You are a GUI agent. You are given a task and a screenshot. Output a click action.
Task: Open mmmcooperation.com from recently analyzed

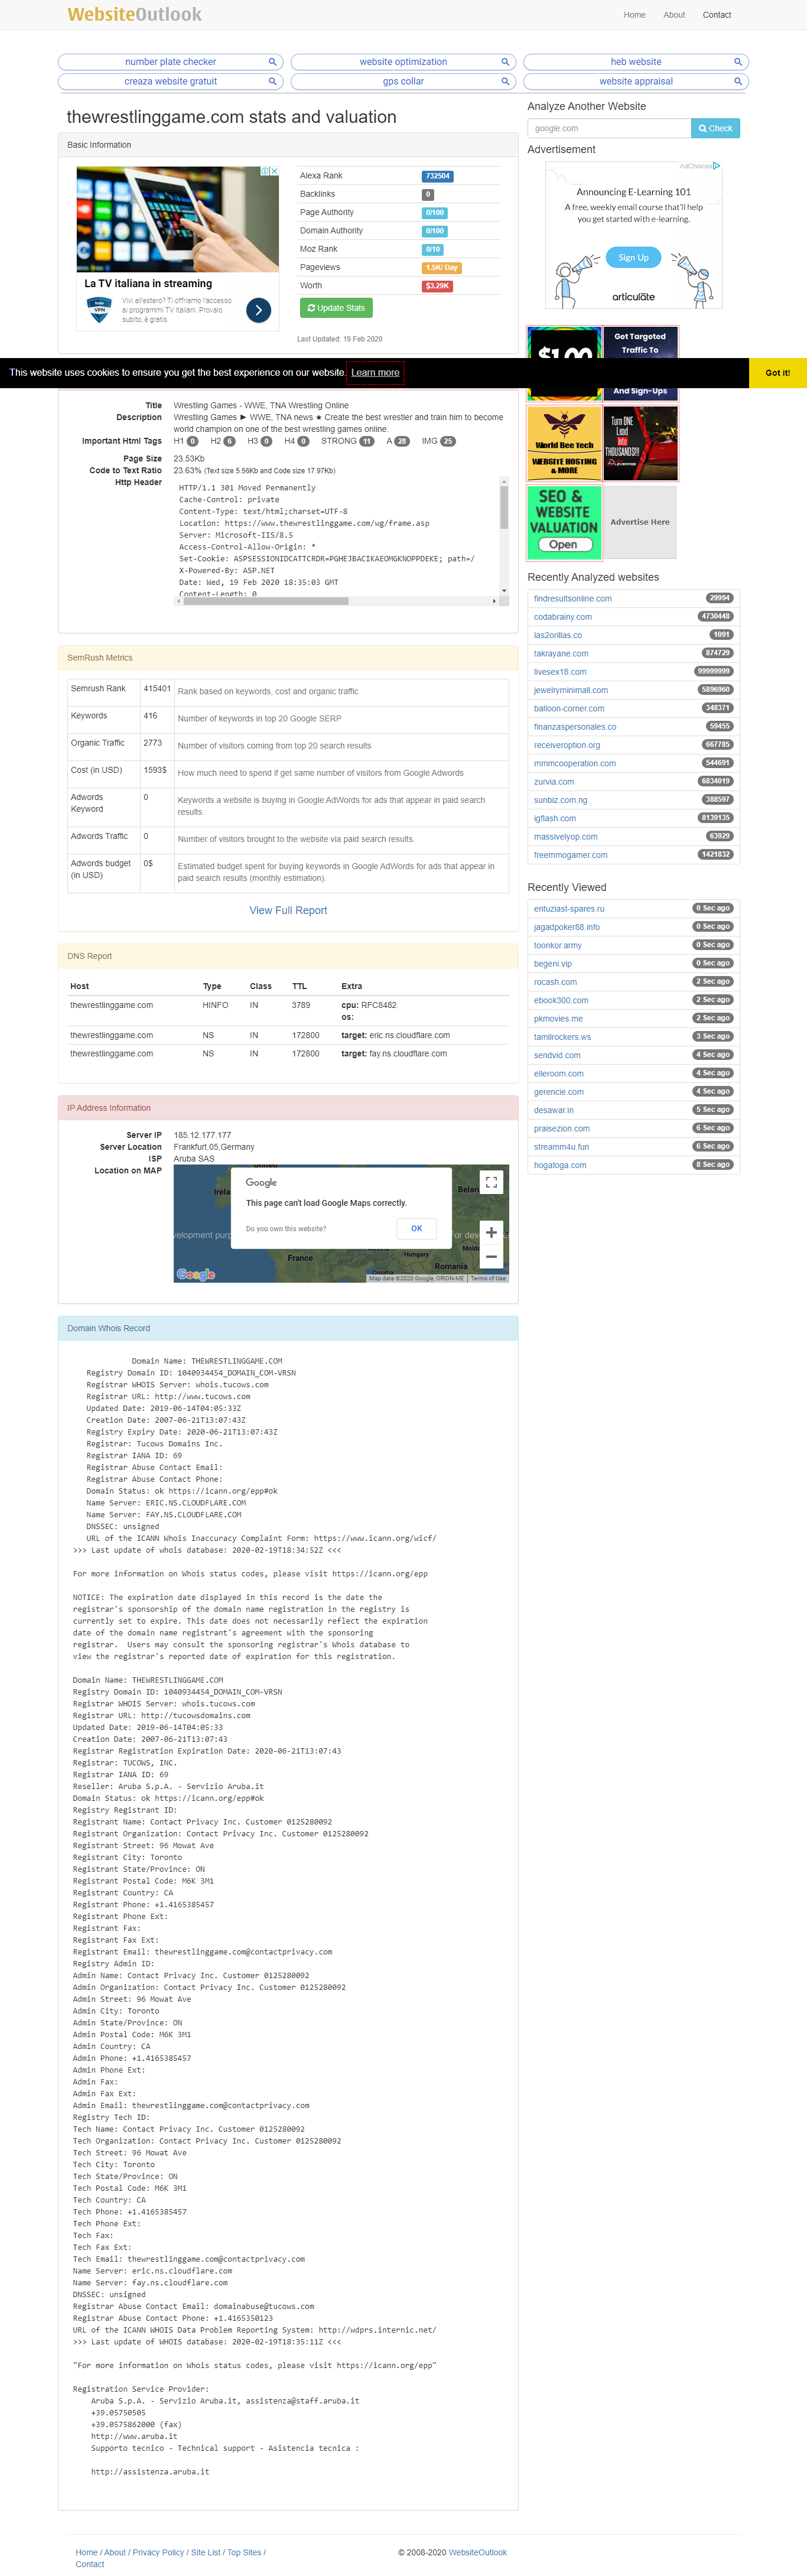coord(575,764)
